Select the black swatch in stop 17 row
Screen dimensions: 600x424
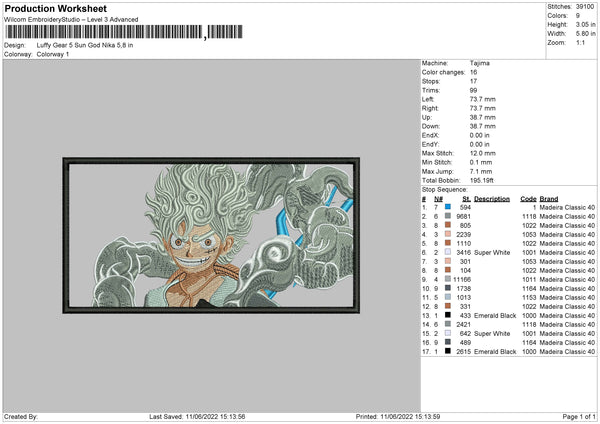point(448,351)
